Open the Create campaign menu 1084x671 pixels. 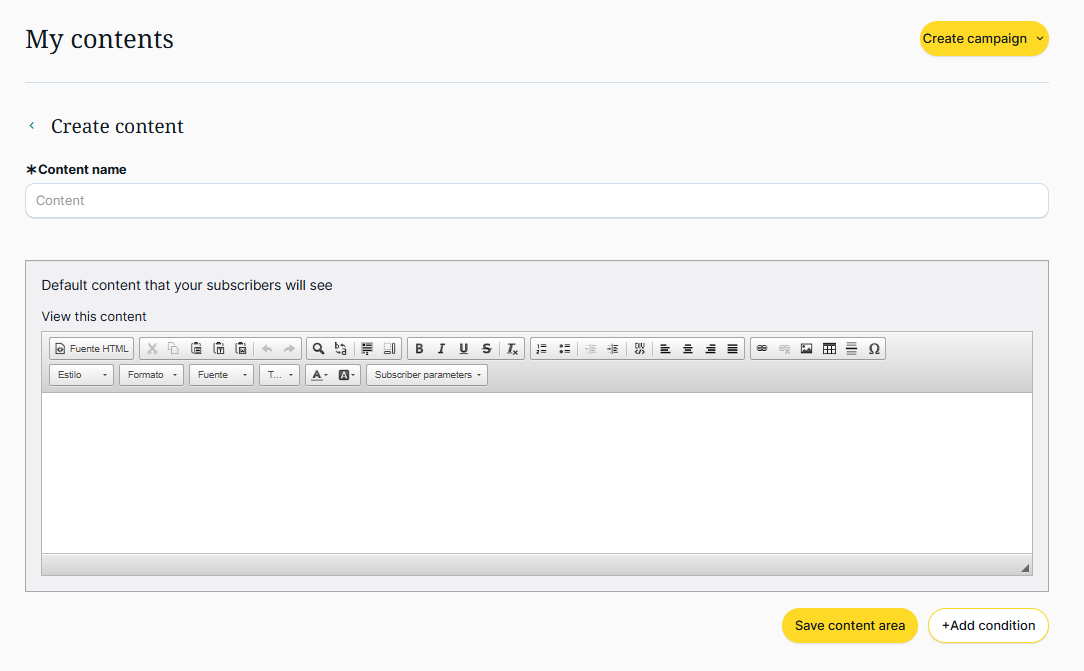tap(983, 39)
